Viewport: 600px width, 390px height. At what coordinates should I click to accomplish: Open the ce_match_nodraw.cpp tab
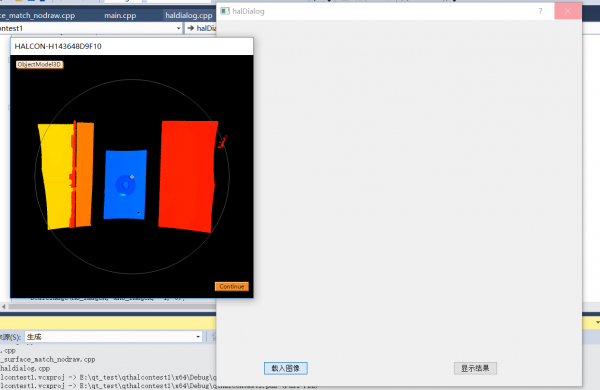[38, 15]
